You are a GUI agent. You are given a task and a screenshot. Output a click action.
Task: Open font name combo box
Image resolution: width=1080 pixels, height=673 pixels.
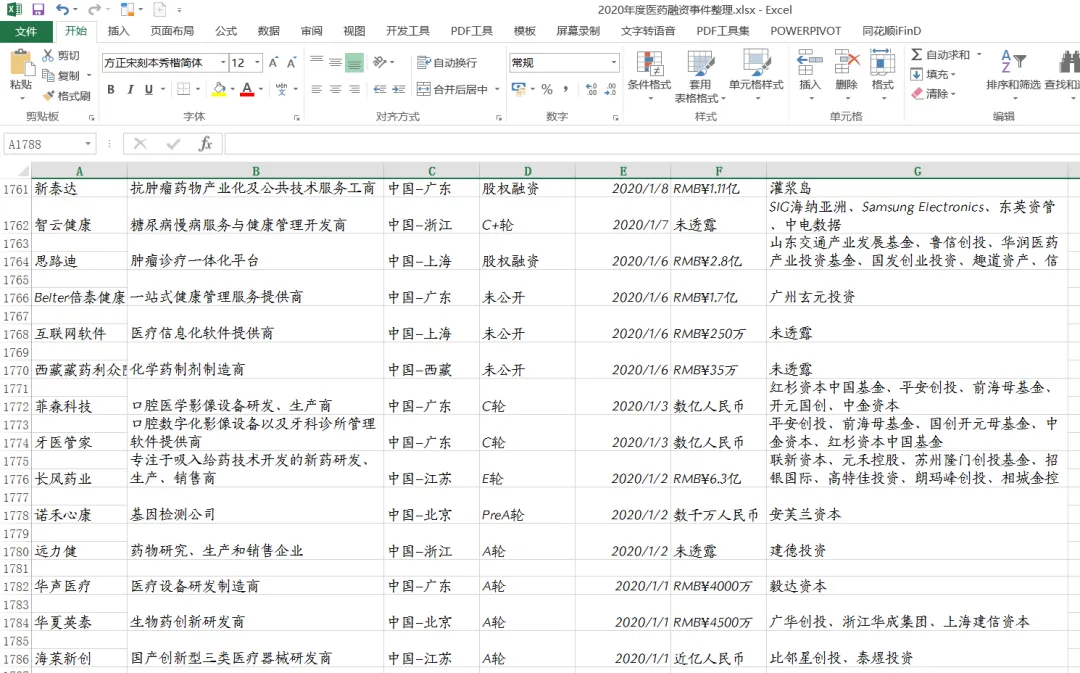[165, 63]
